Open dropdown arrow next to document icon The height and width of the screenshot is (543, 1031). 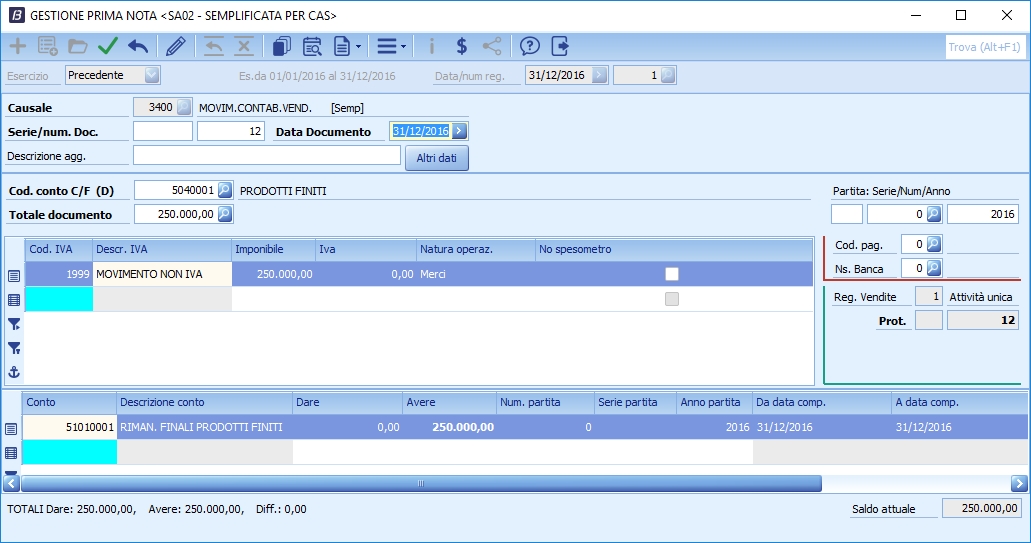point(358,47)
